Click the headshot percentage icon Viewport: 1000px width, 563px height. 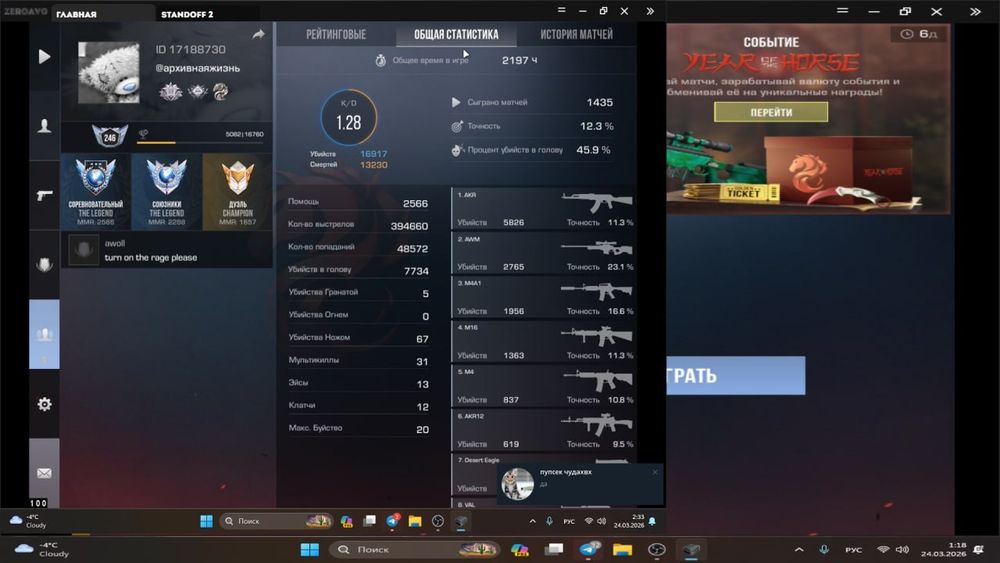coord(457,150)
